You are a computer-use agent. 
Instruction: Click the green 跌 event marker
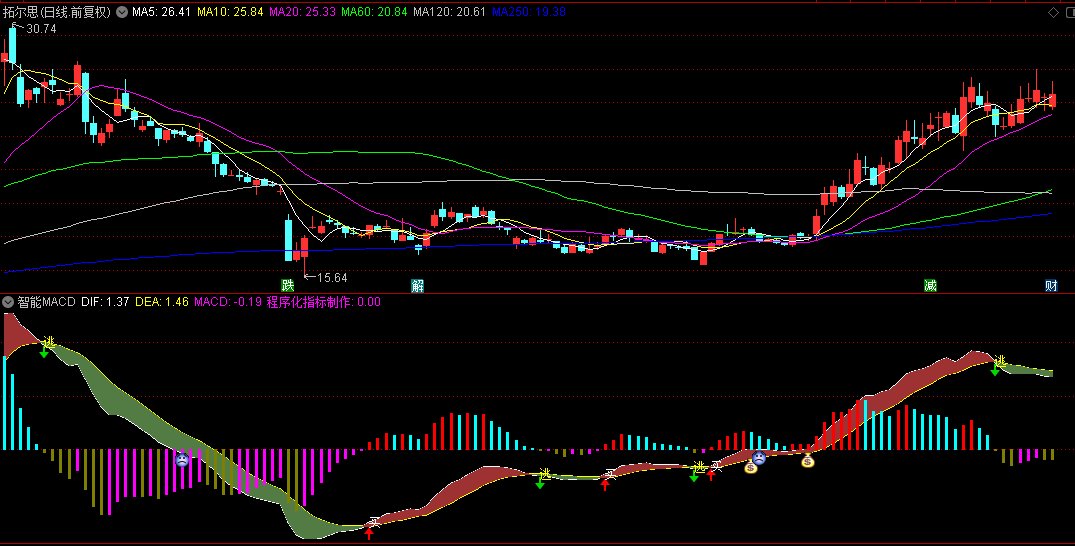pos(287,285)
